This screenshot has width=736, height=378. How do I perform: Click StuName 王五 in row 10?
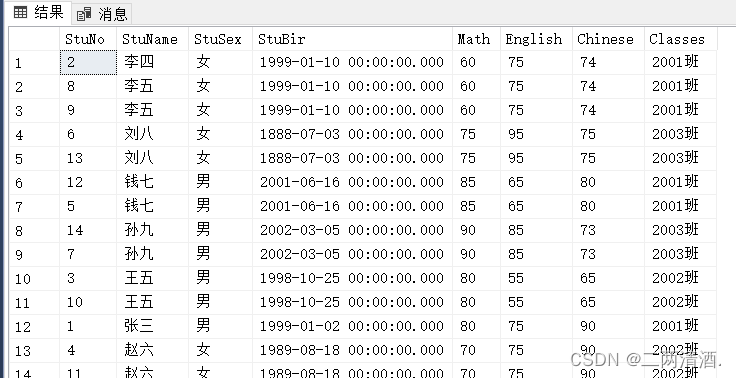(x=153, y=278)
